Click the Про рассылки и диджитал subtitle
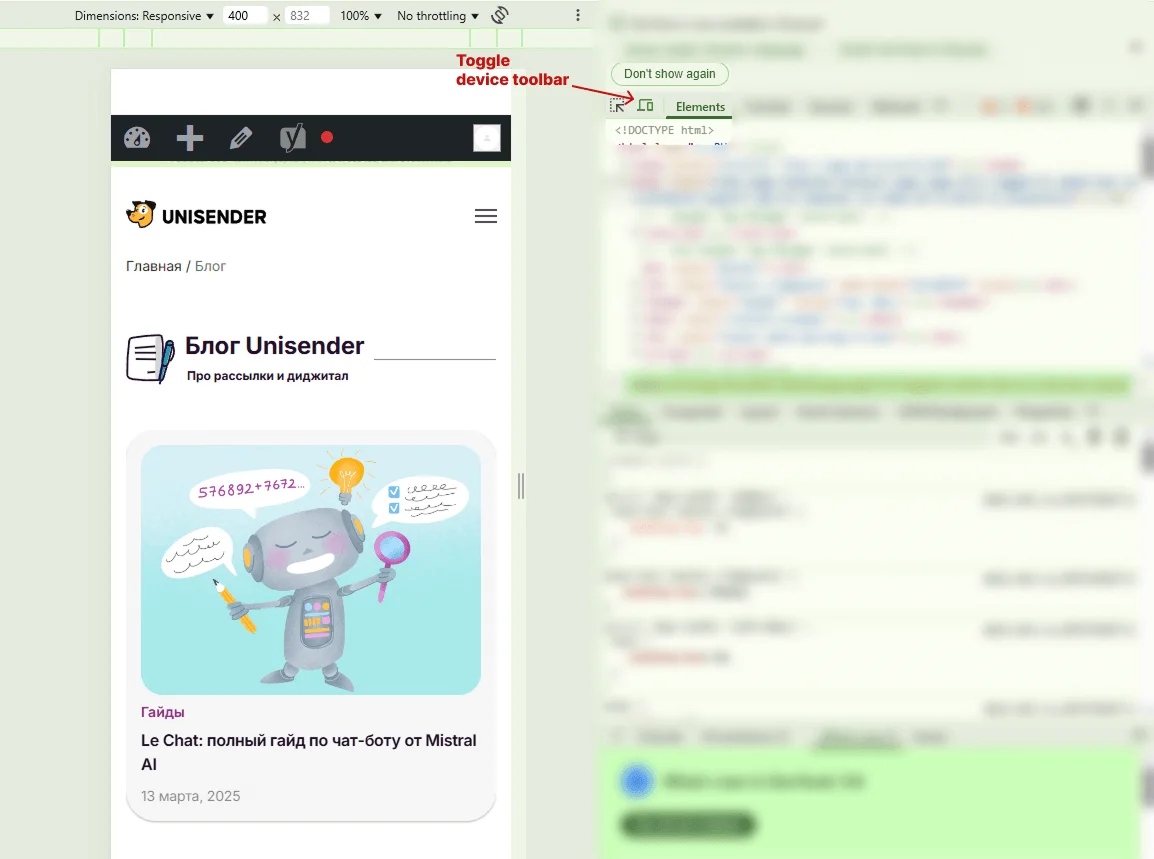 pos(267,375)
